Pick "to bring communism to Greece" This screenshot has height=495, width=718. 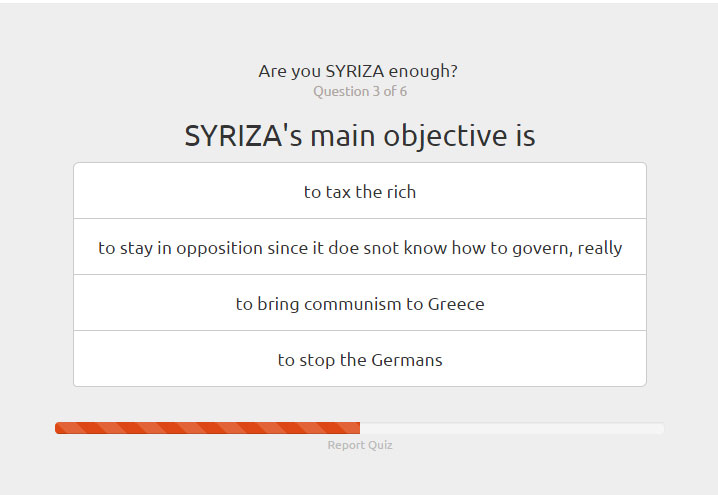click(360, 303)
